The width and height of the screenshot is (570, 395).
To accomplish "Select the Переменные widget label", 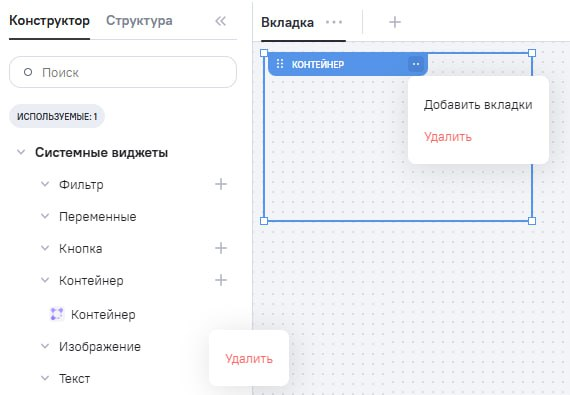I will coord(98,217).
